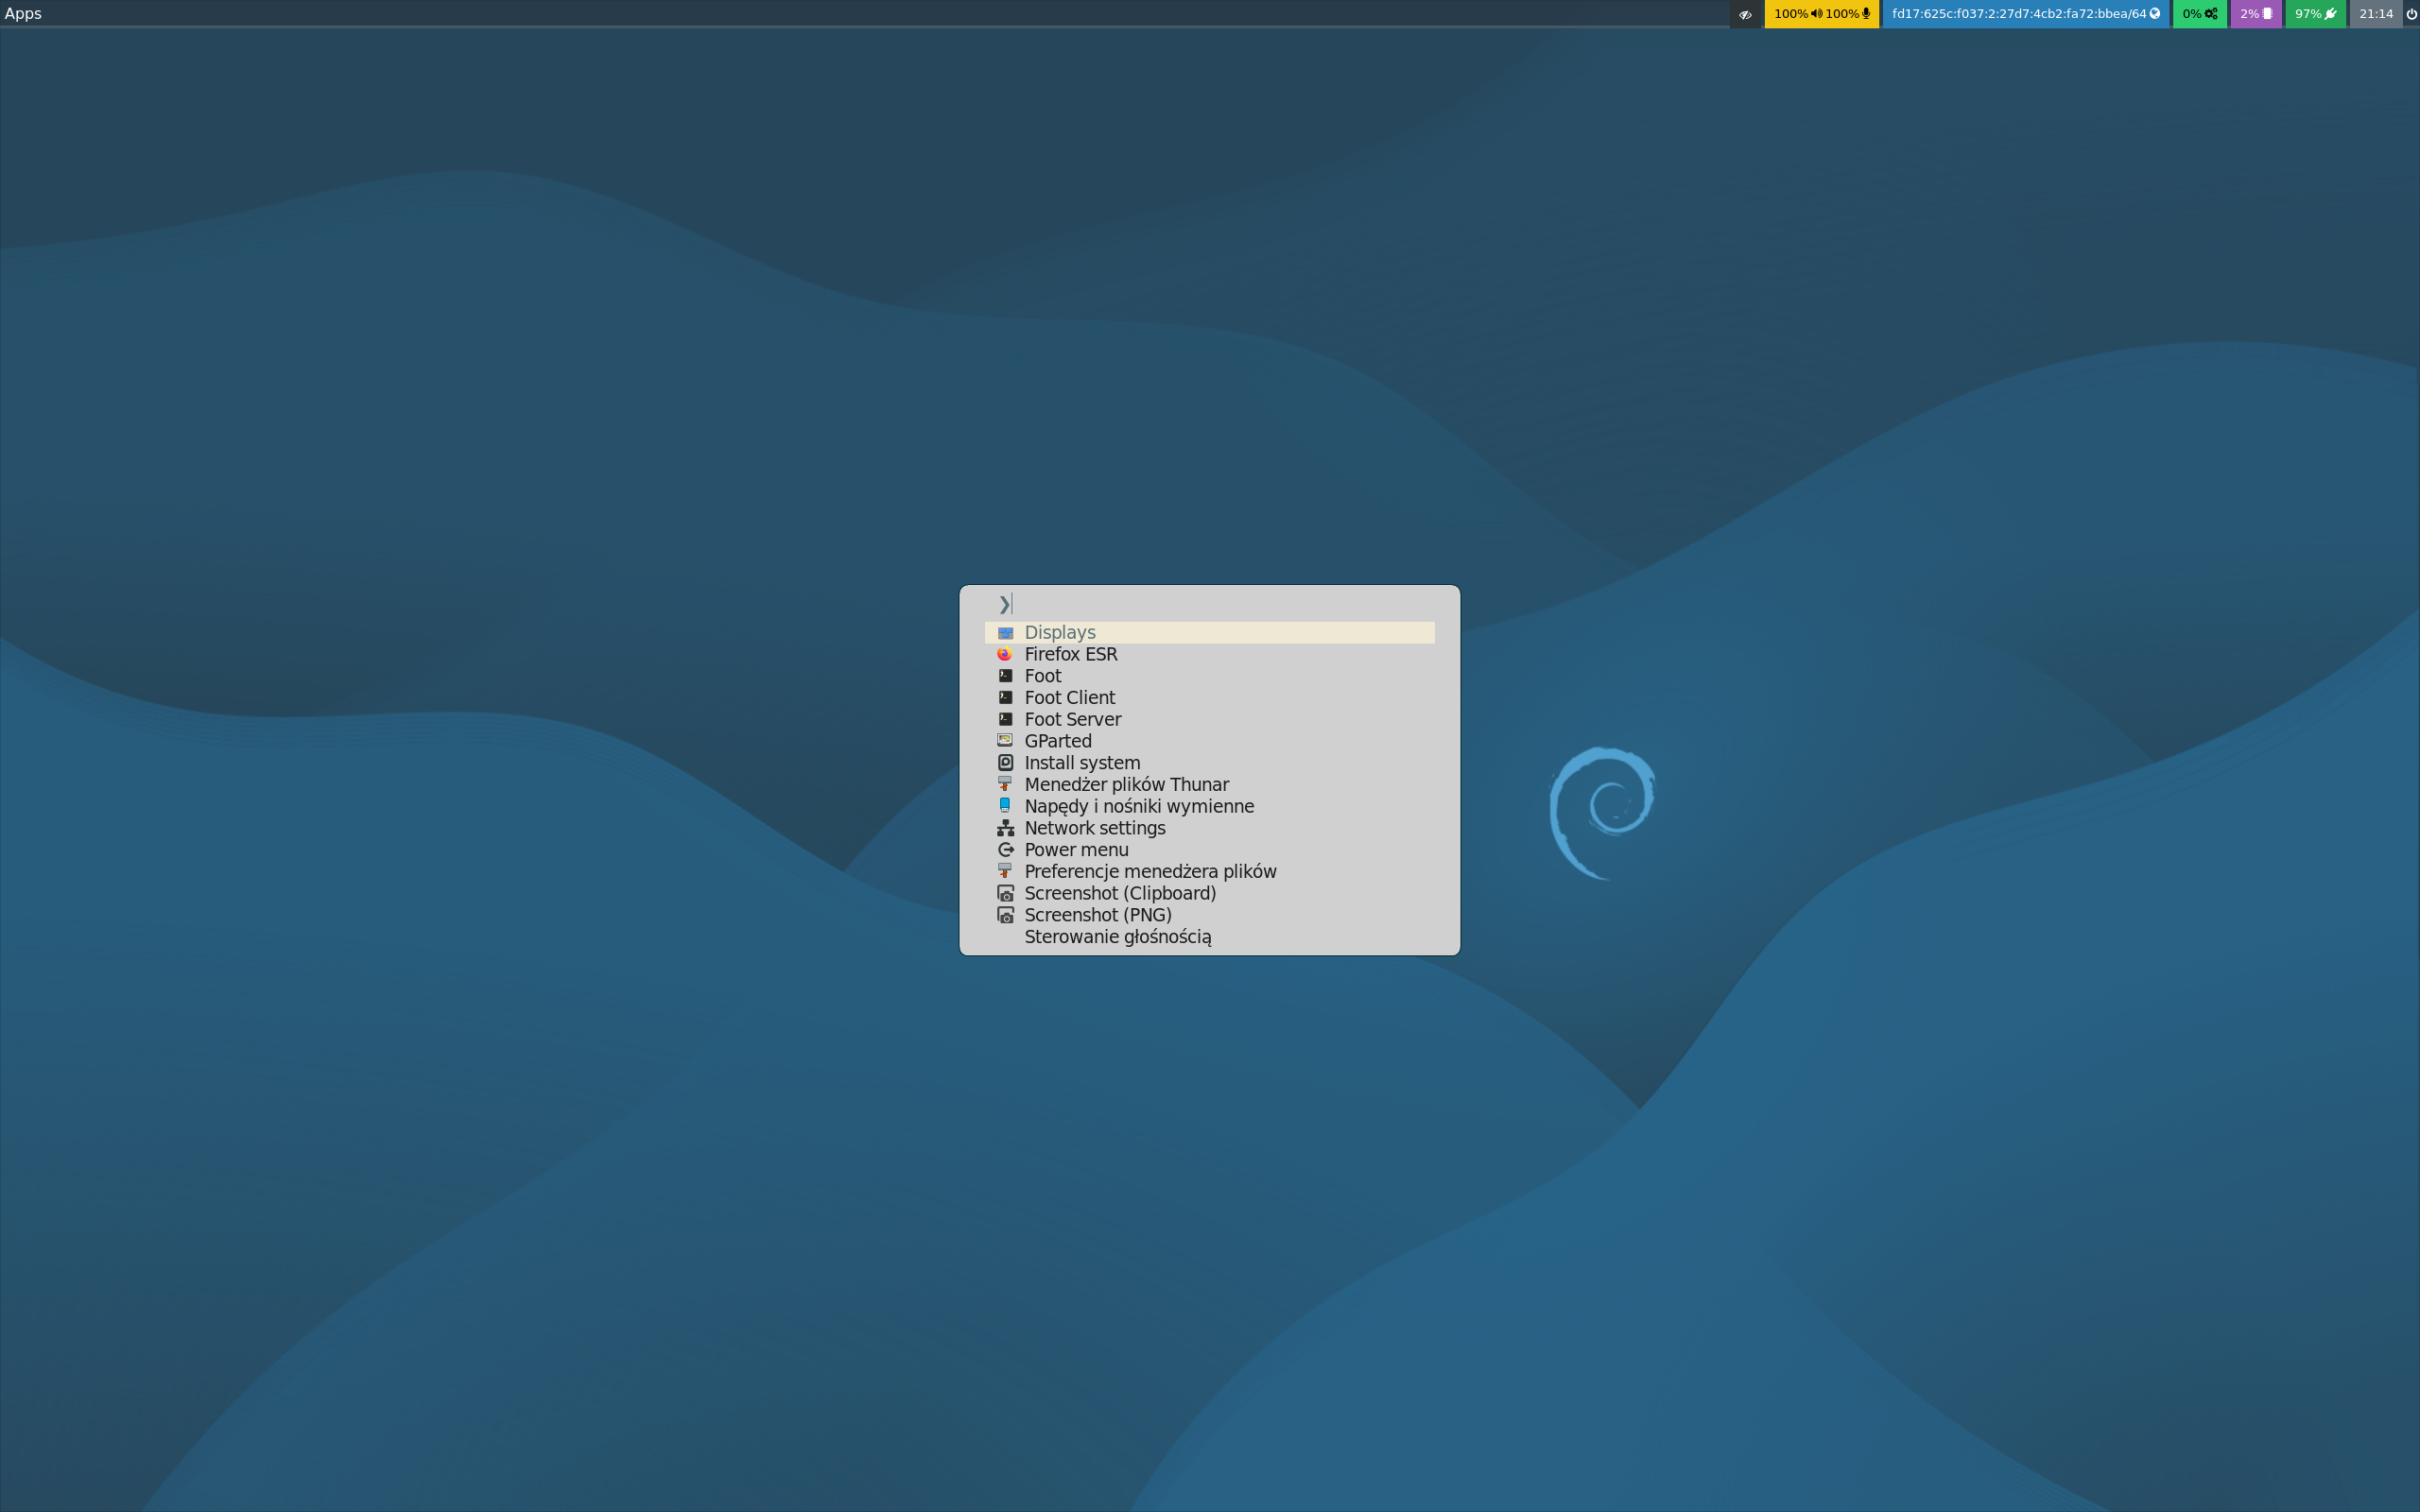This screenshot has width=2420, height=1512.
Task: Click the IPv6 address text in the bar
Action: pos(2019,14)
